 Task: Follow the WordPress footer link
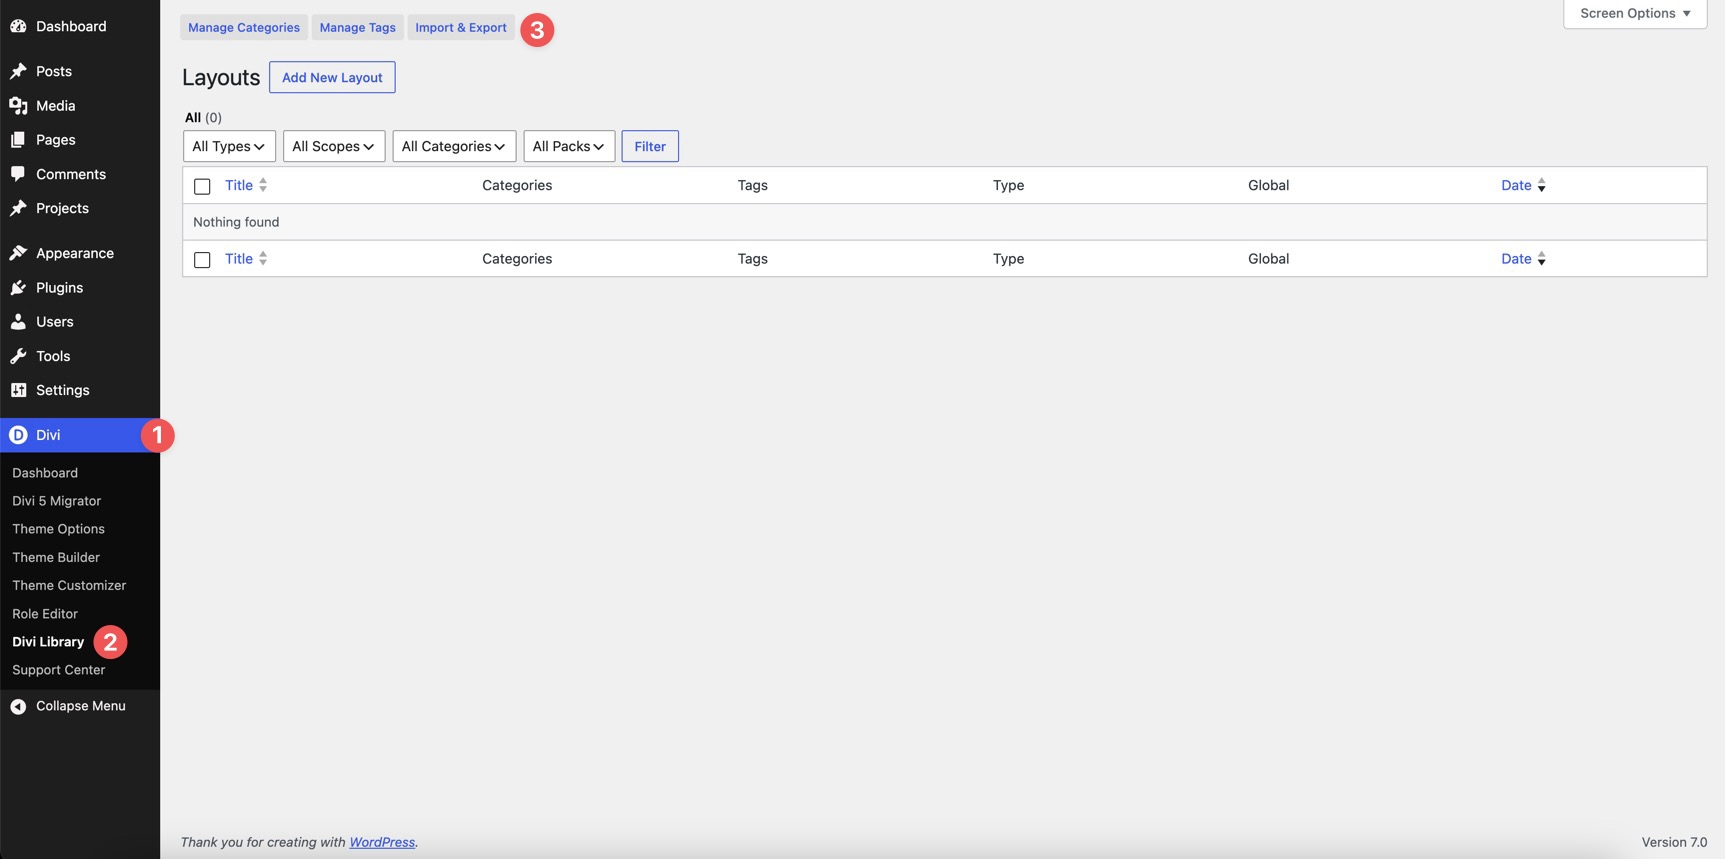click(x=382, y=842)
